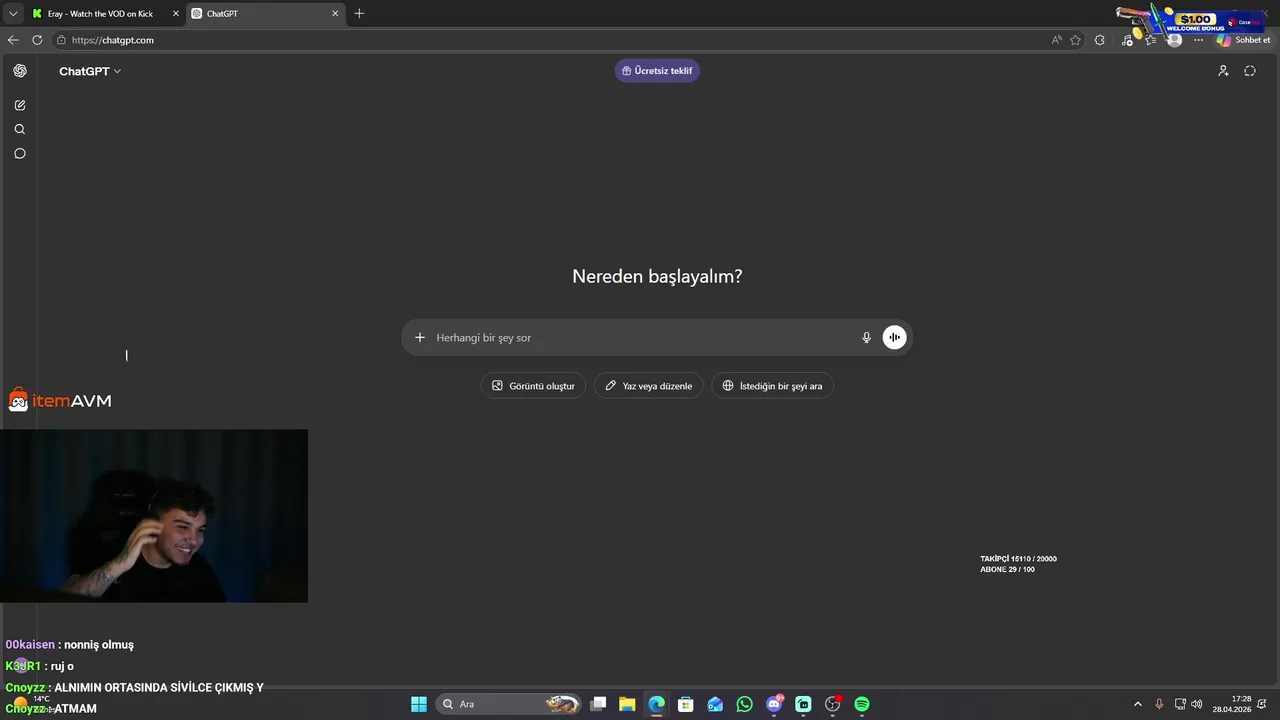The image size is (1280, 720).
Task: Click the chatgpt.com address bar
Action: (550, 40)
